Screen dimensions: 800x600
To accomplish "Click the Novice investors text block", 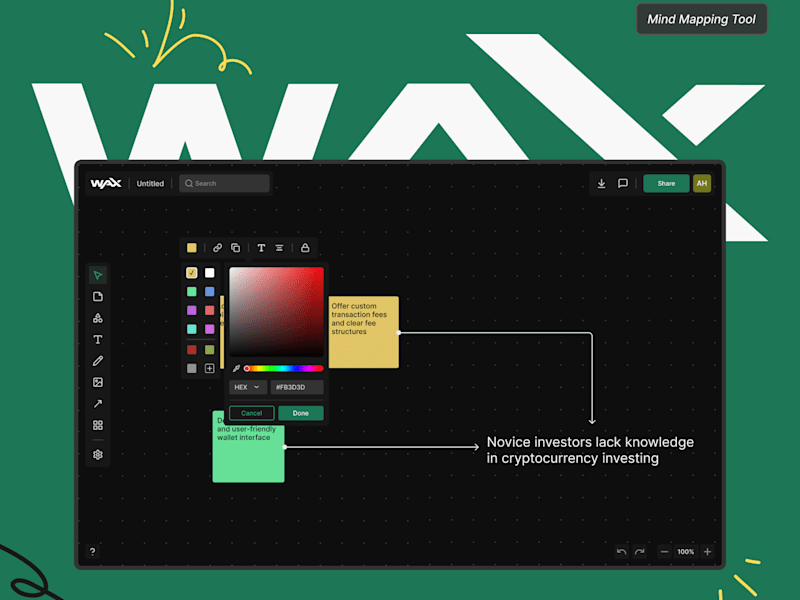I will click(x=590, y=450).
